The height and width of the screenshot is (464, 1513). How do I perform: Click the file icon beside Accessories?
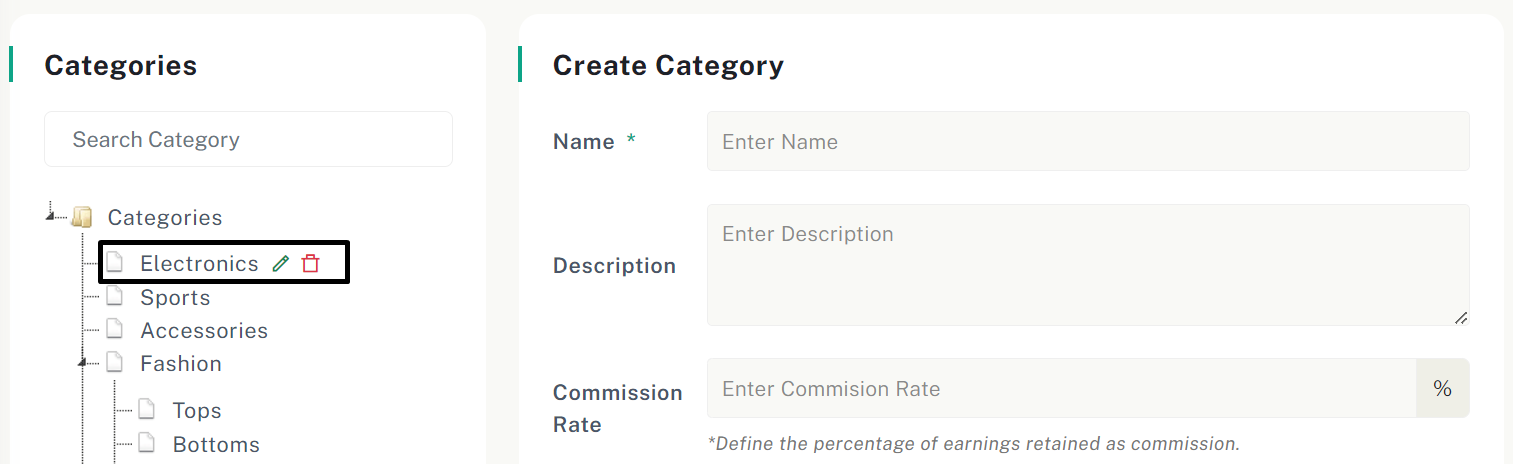115,329
